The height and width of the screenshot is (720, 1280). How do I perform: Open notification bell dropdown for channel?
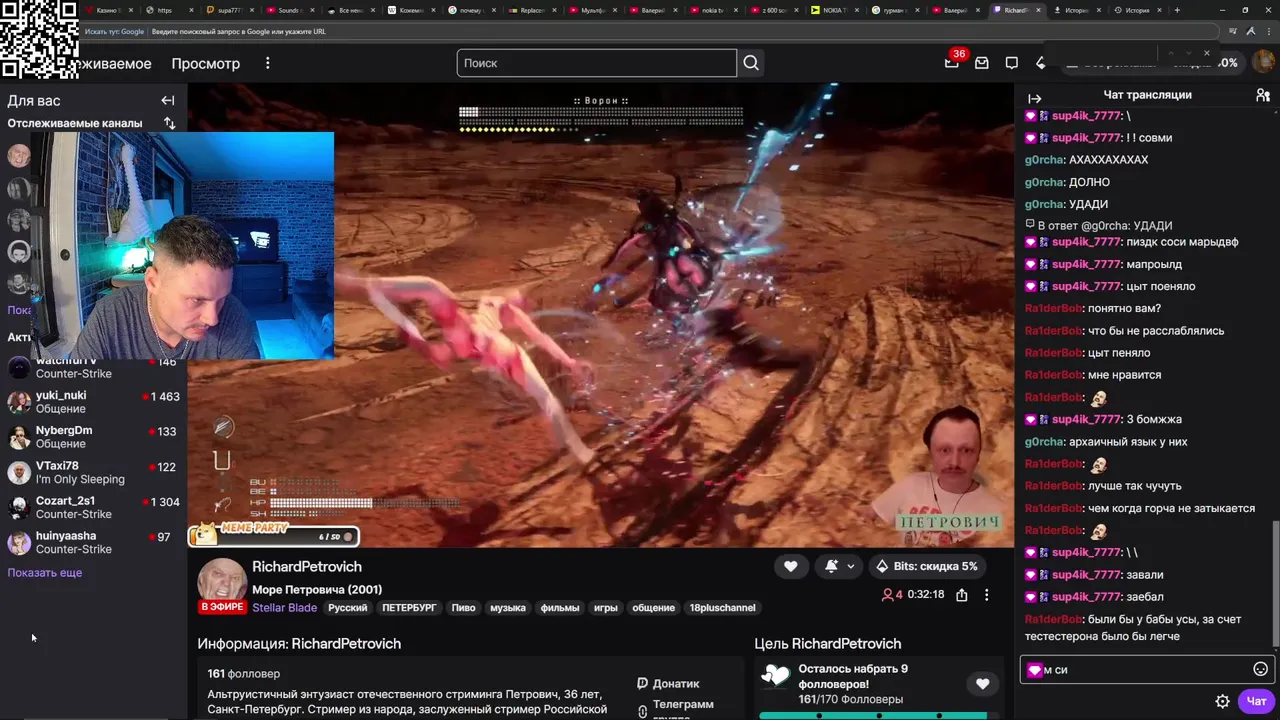(x=840, y=566)
